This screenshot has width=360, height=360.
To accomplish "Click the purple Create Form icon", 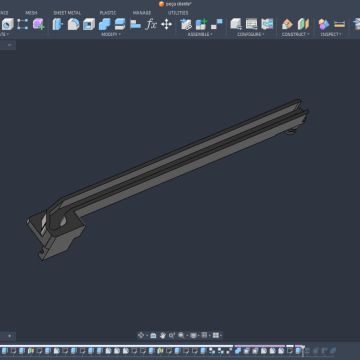I will tap(39, 24).
